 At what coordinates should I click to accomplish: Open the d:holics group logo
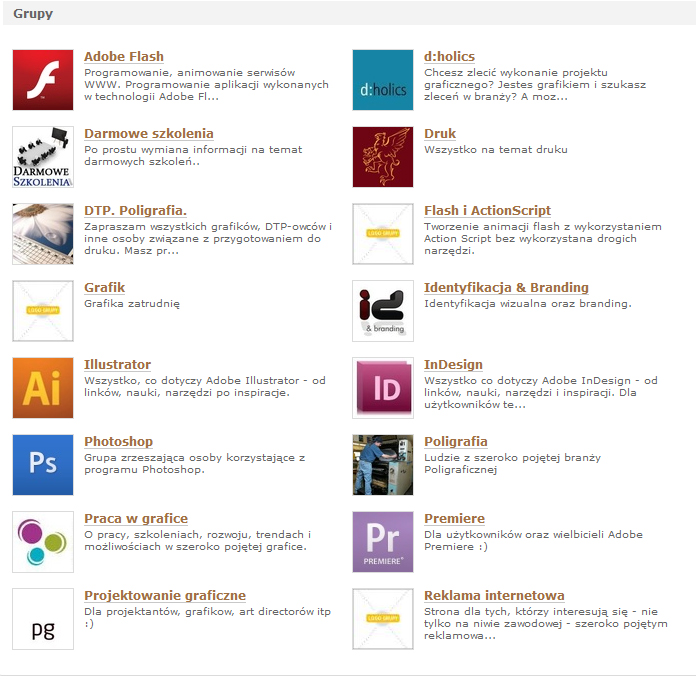pos(383,80)
